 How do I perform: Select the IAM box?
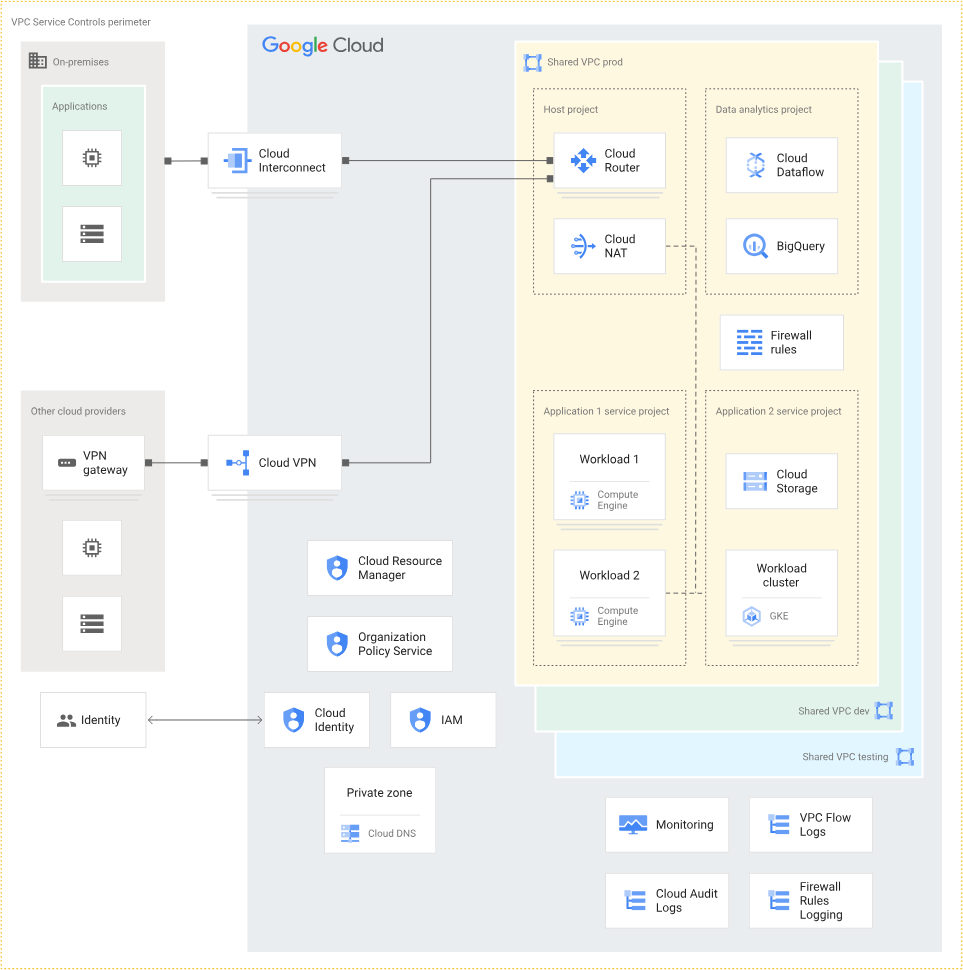pos(443,720)
